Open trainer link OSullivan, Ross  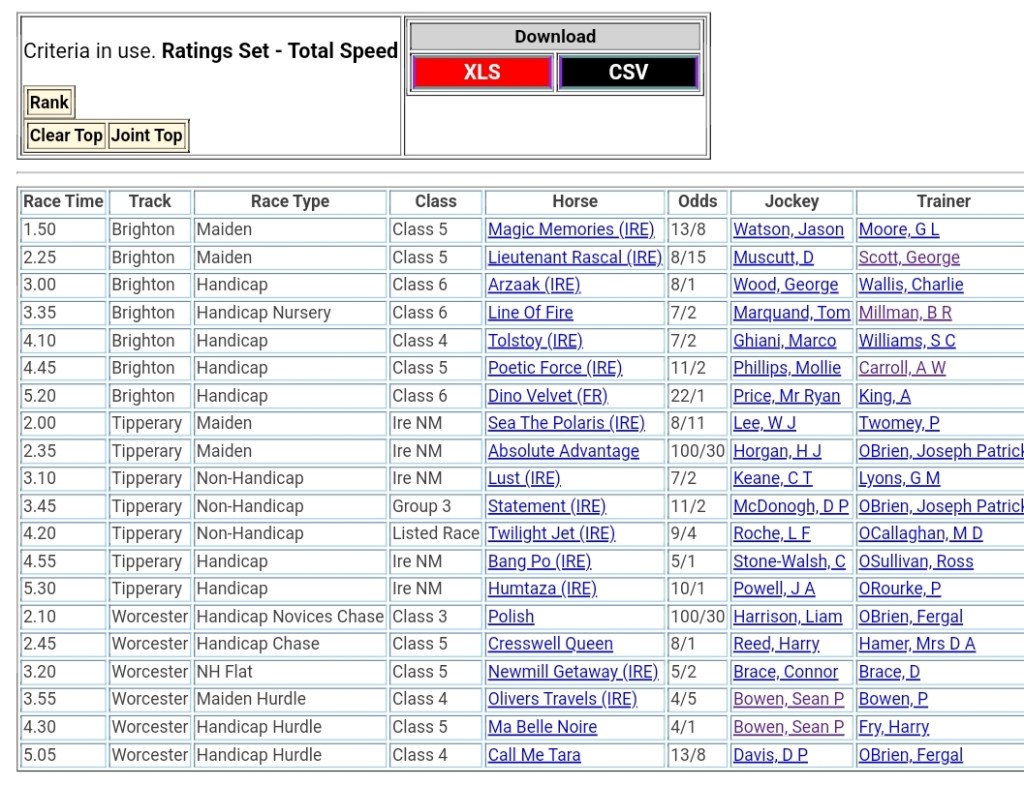point(915,562)
